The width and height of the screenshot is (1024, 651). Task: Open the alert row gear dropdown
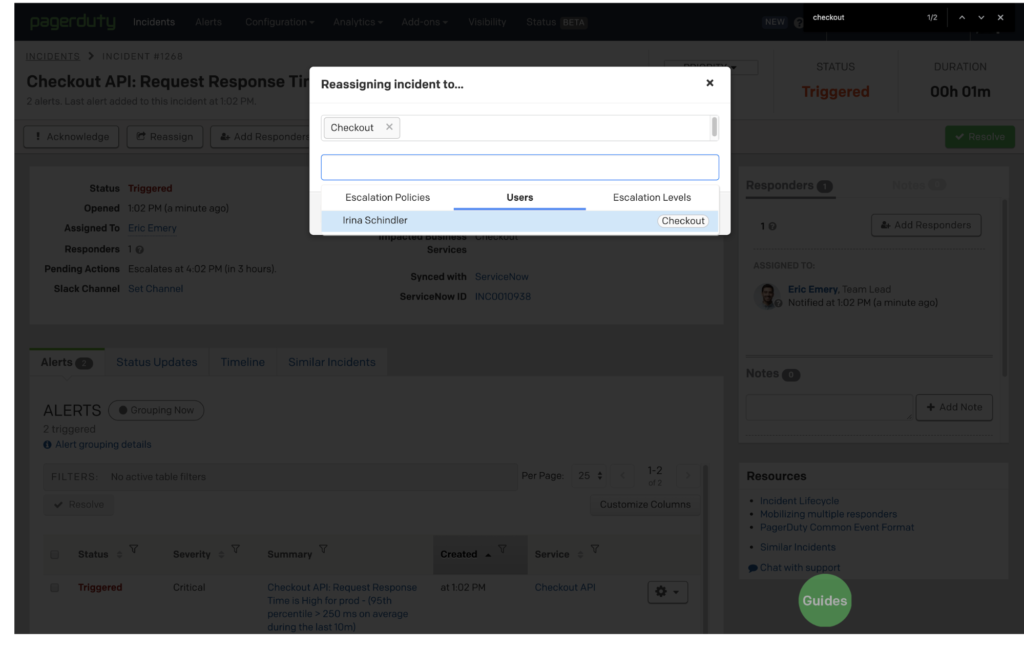[x=667, y=592]
